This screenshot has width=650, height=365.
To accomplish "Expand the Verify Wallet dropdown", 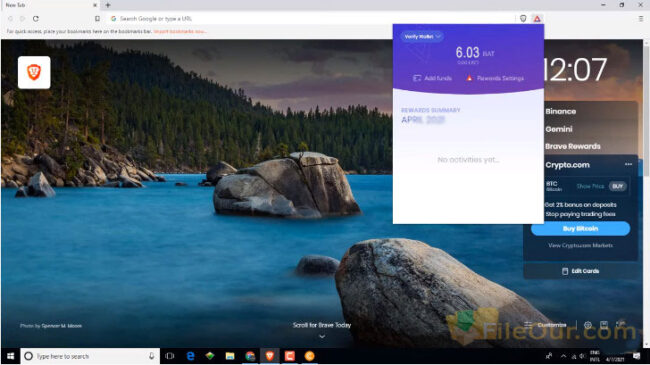I will (x=422, y=36).
